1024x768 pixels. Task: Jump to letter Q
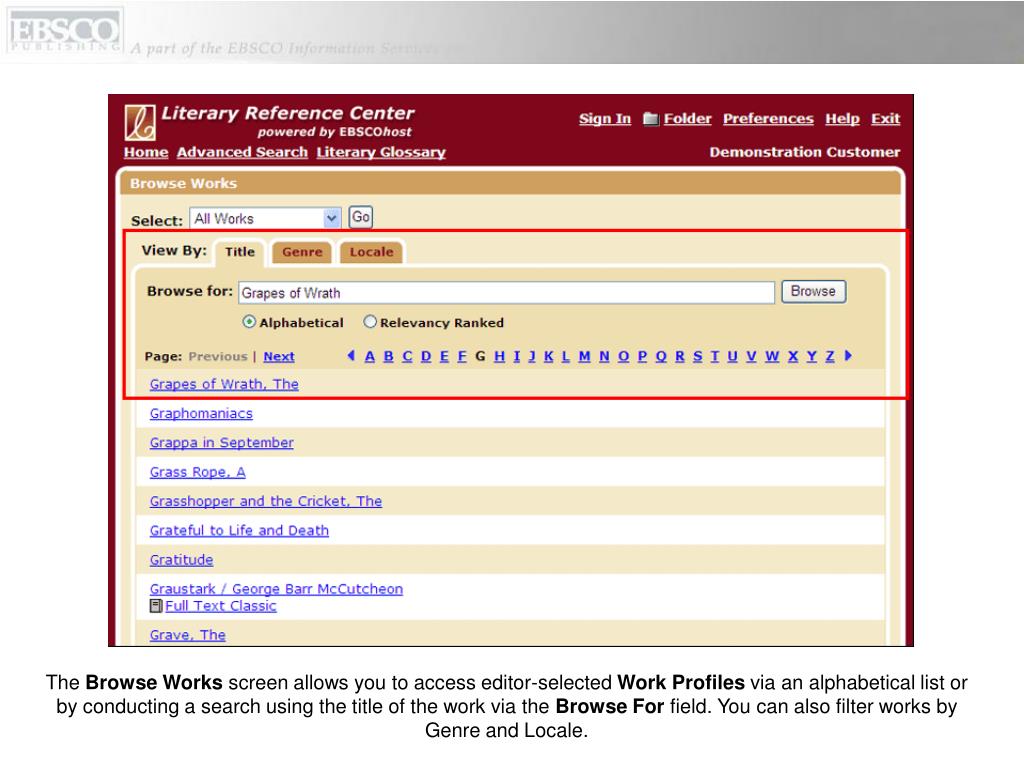[661, 357]
